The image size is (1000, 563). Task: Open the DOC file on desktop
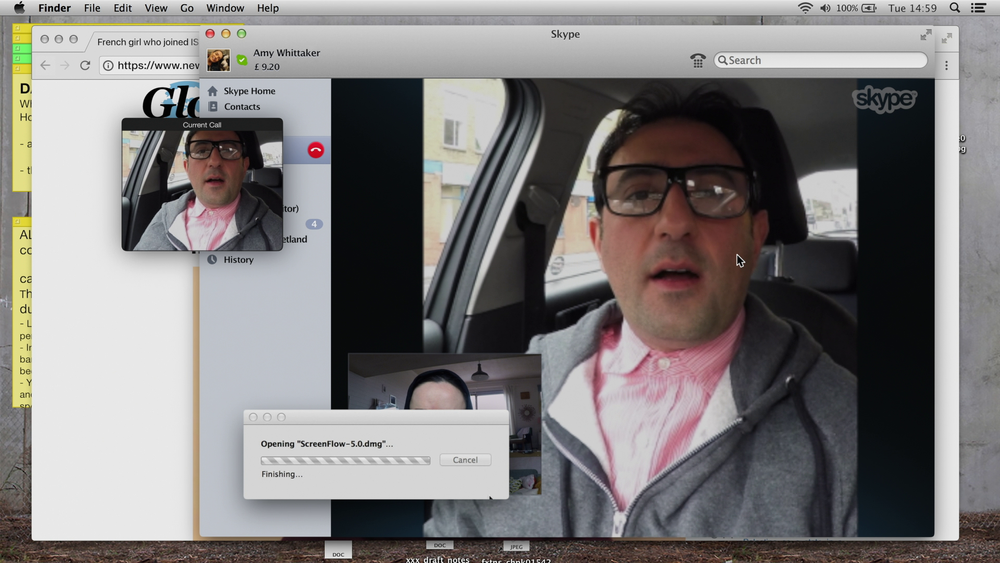click(x=338, y=550)
